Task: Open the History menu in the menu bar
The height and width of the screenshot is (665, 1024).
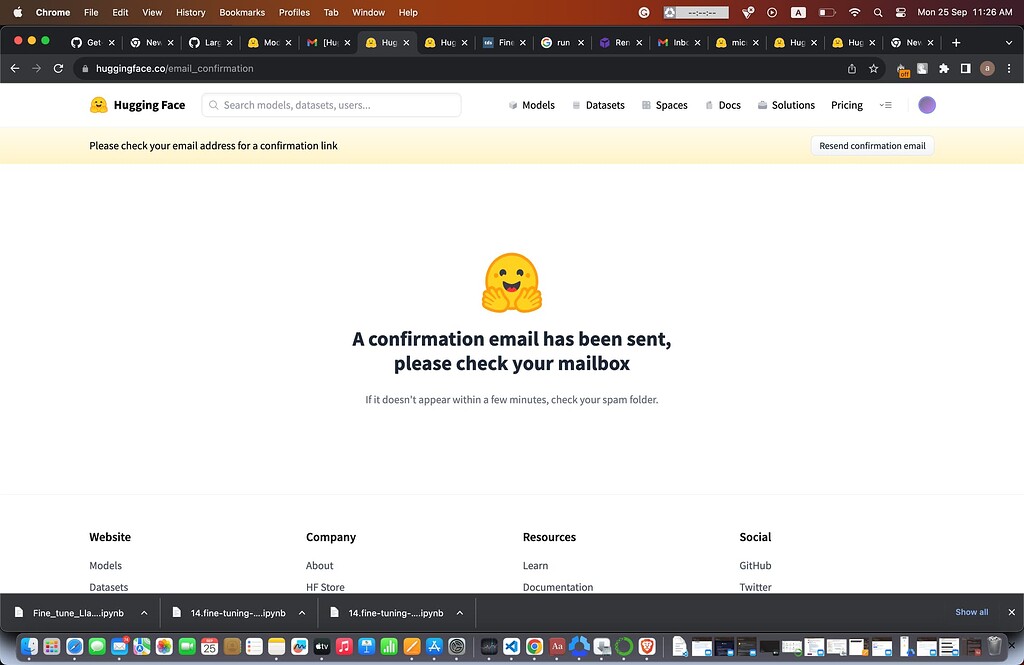Action: (190, 12)
